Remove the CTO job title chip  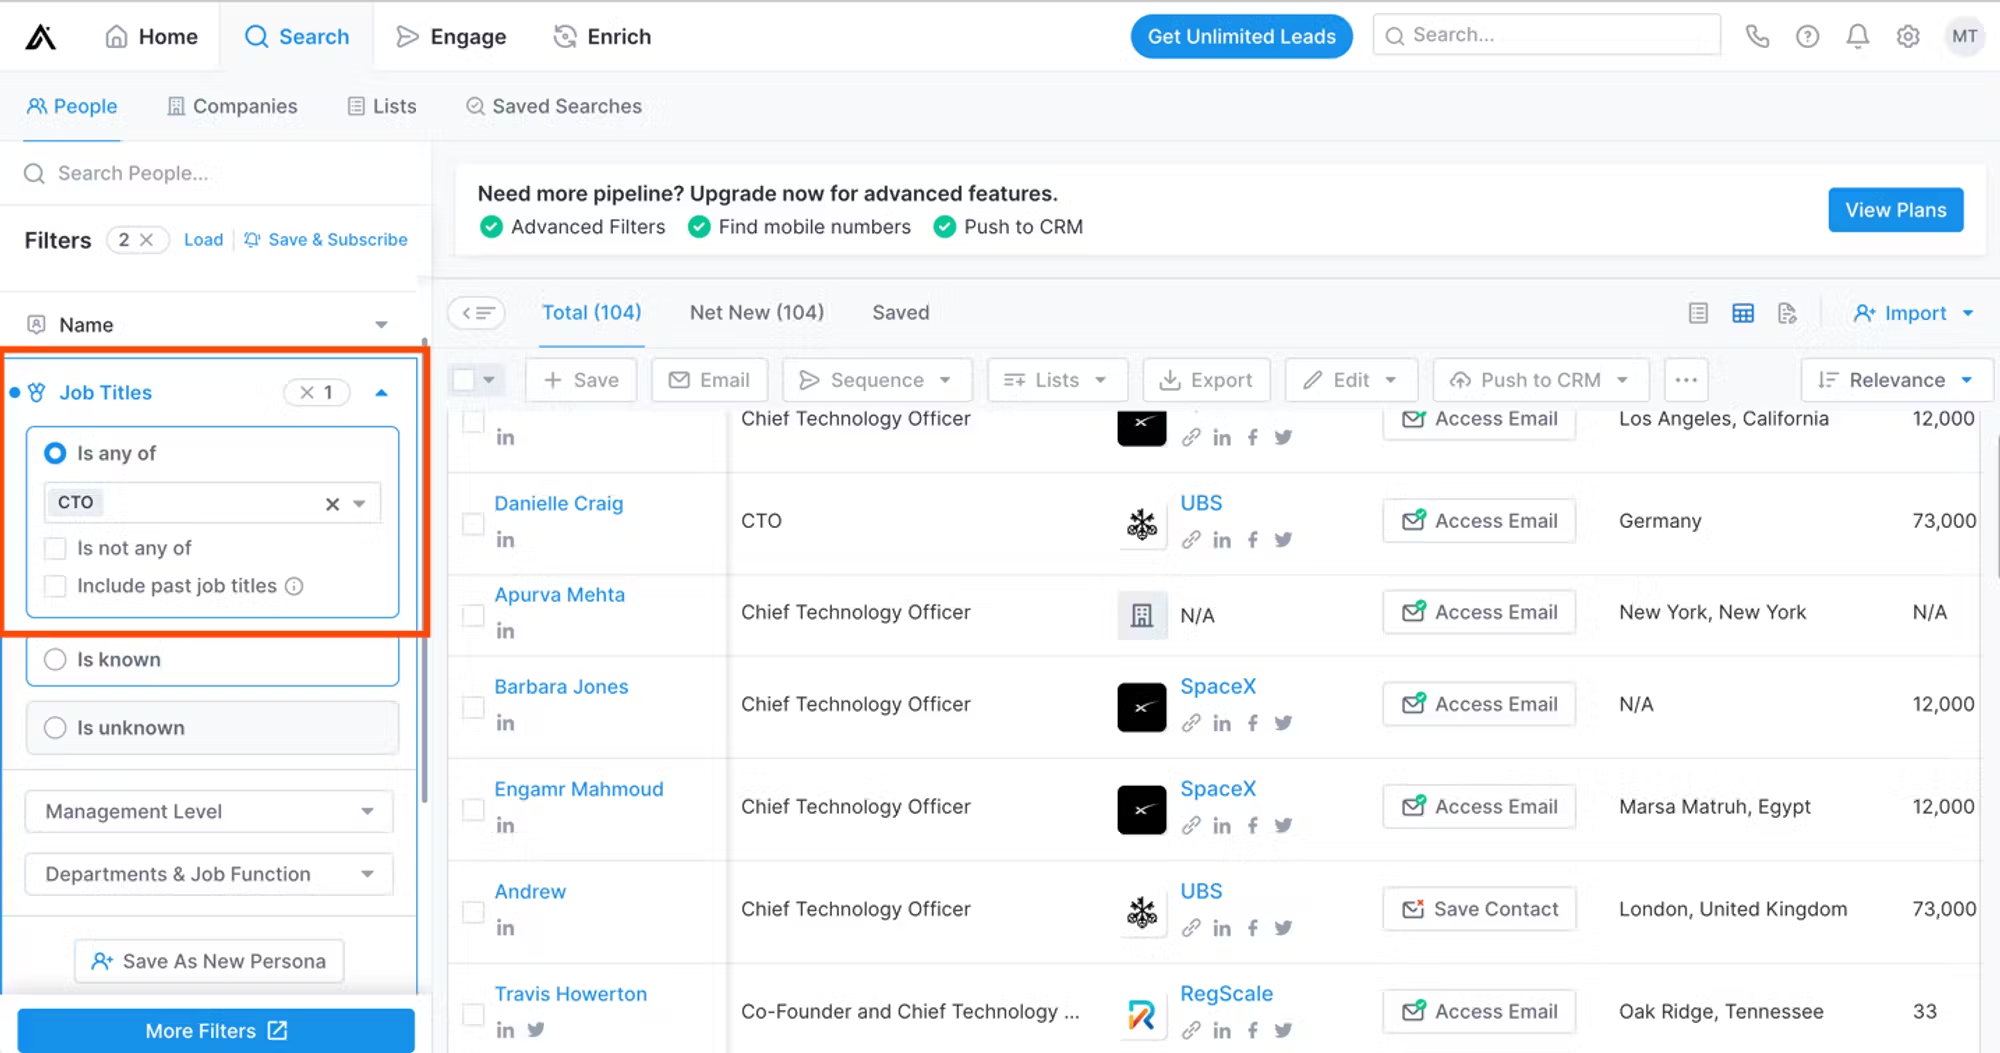[x=331, y=503]
